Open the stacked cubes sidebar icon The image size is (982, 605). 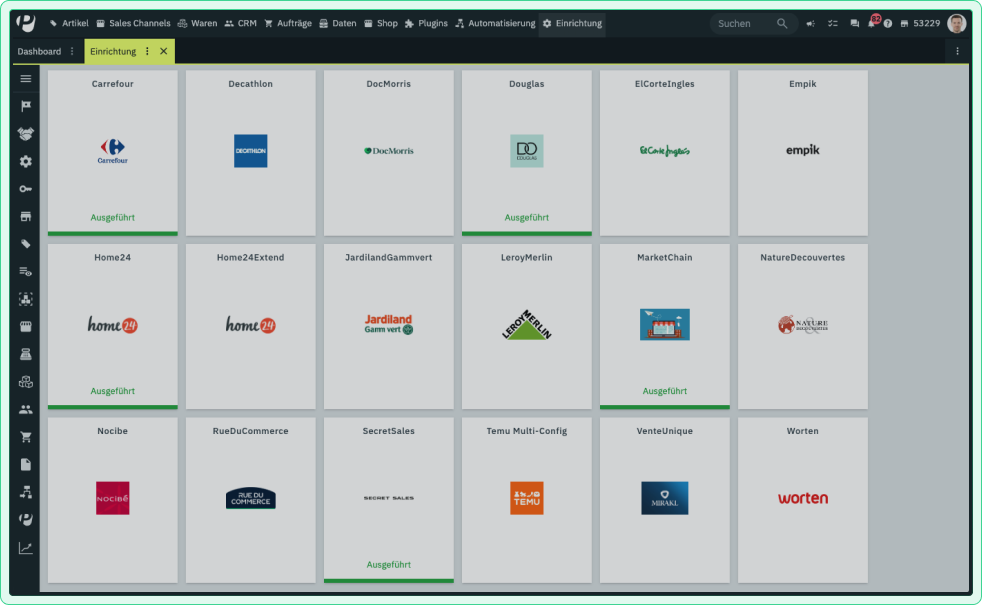tap(26, 381)
